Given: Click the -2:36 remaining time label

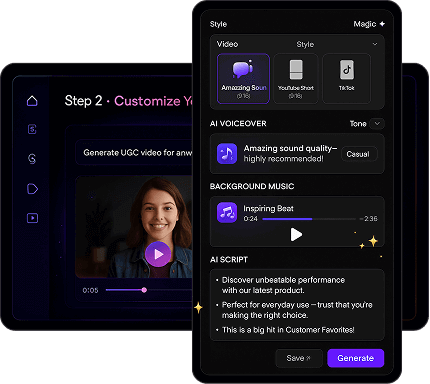Looking at the screenshot, I should (368, 219).
